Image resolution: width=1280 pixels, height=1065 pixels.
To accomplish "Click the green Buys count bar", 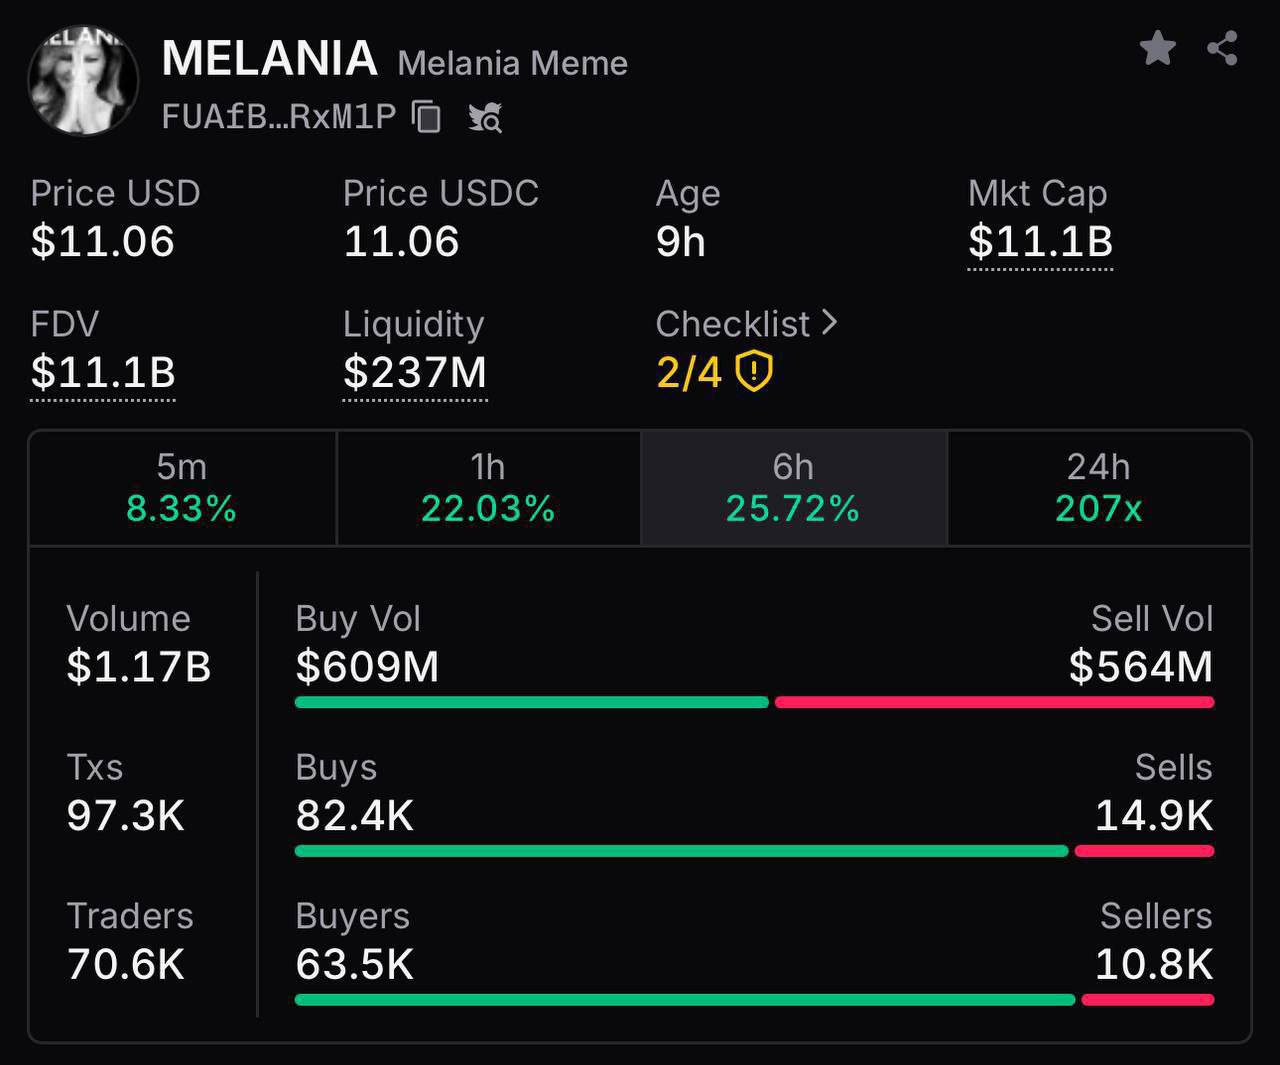I will pyautogui.click(x=681, y=852).
